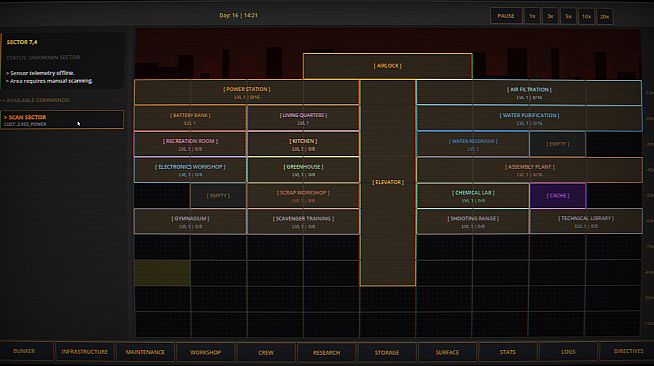Open the DIRECTIVES tab

point(627,351)
